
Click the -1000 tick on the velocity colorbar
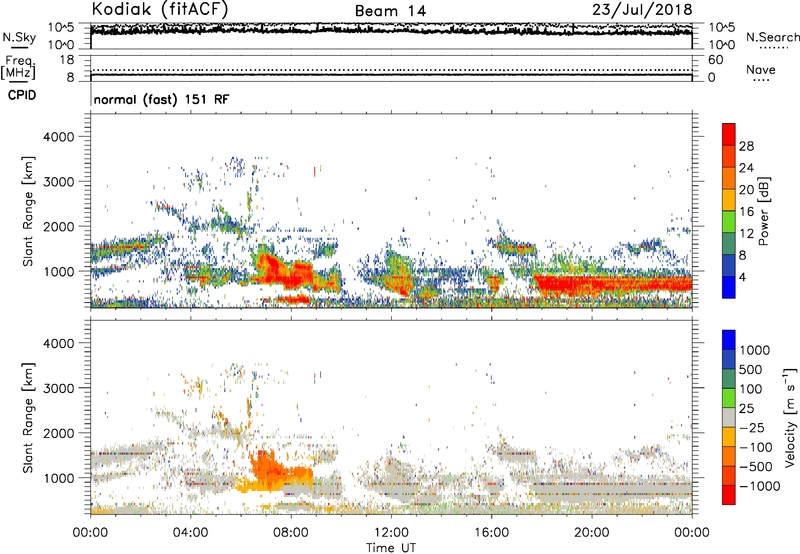(759, 486)
